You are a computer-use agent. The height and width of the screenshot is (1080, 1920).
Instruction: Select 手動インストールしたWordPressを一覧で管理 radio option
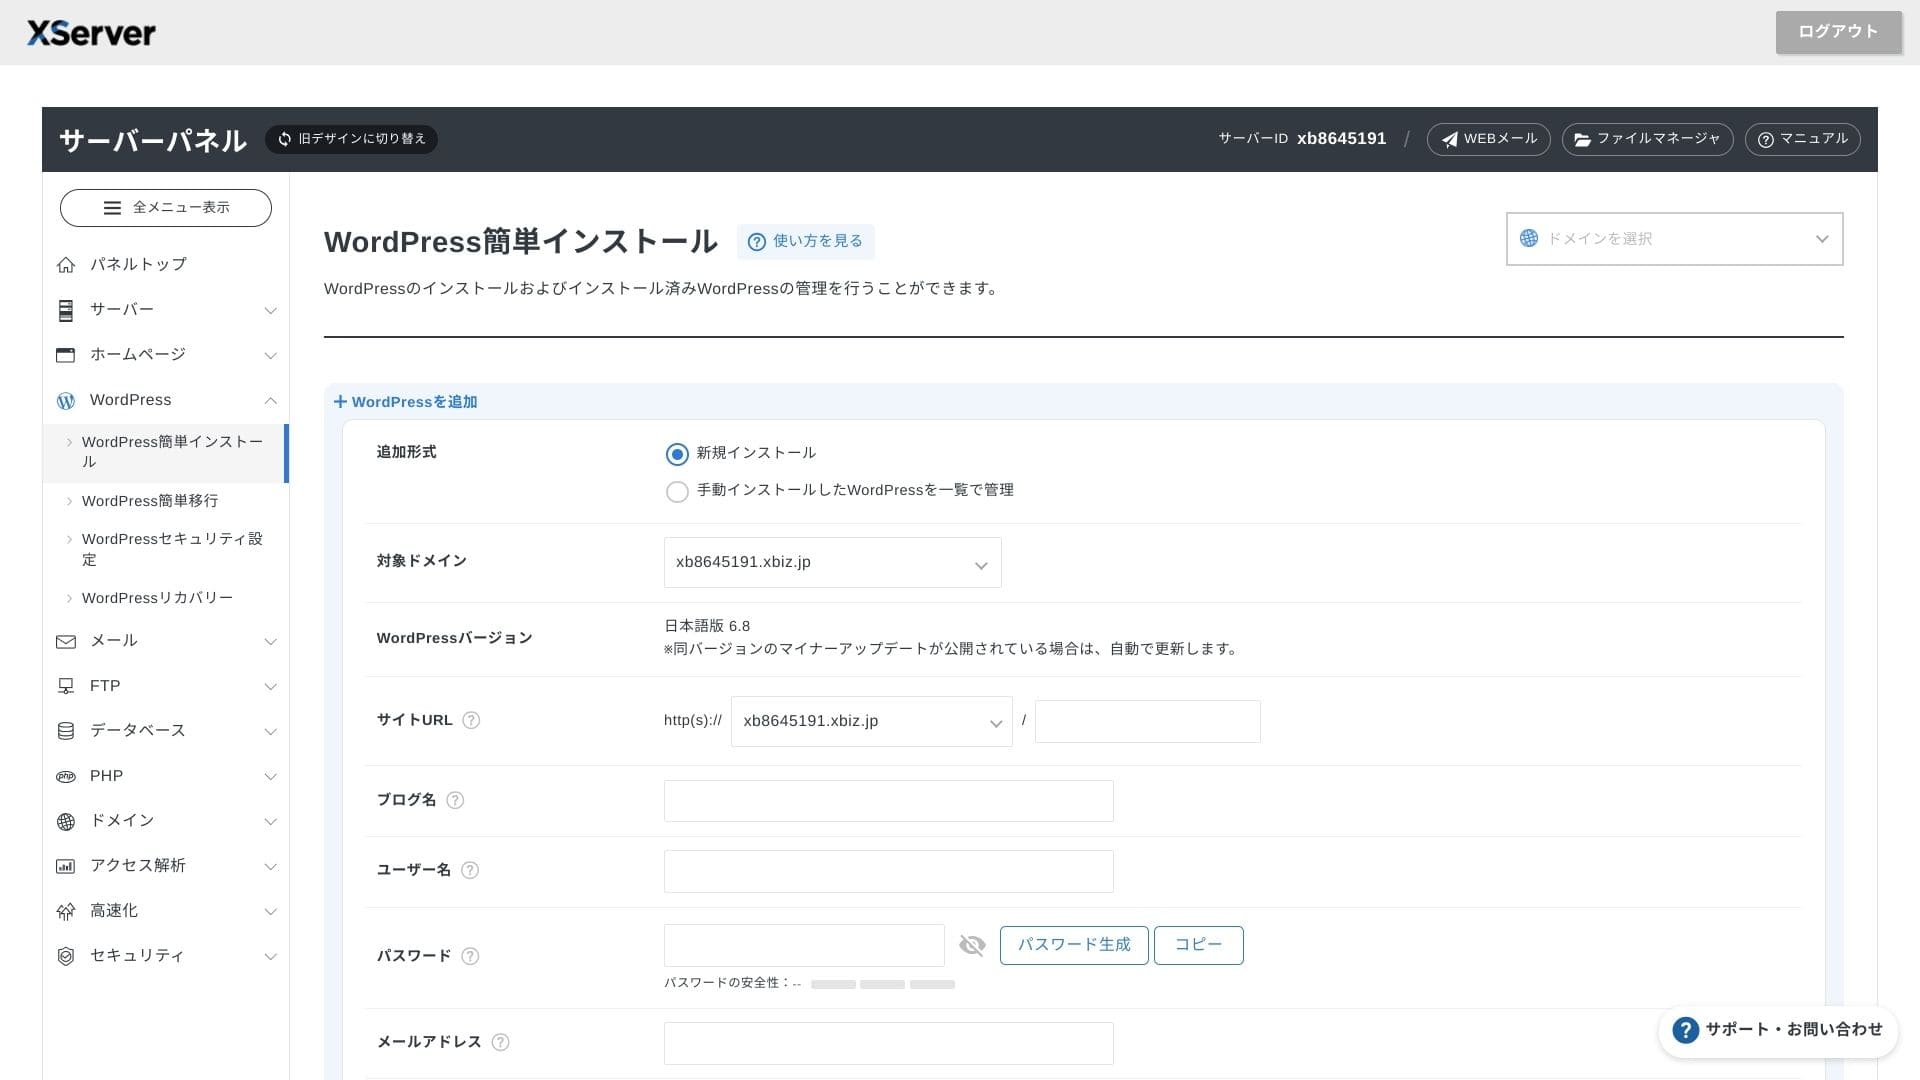pos(677,492)
